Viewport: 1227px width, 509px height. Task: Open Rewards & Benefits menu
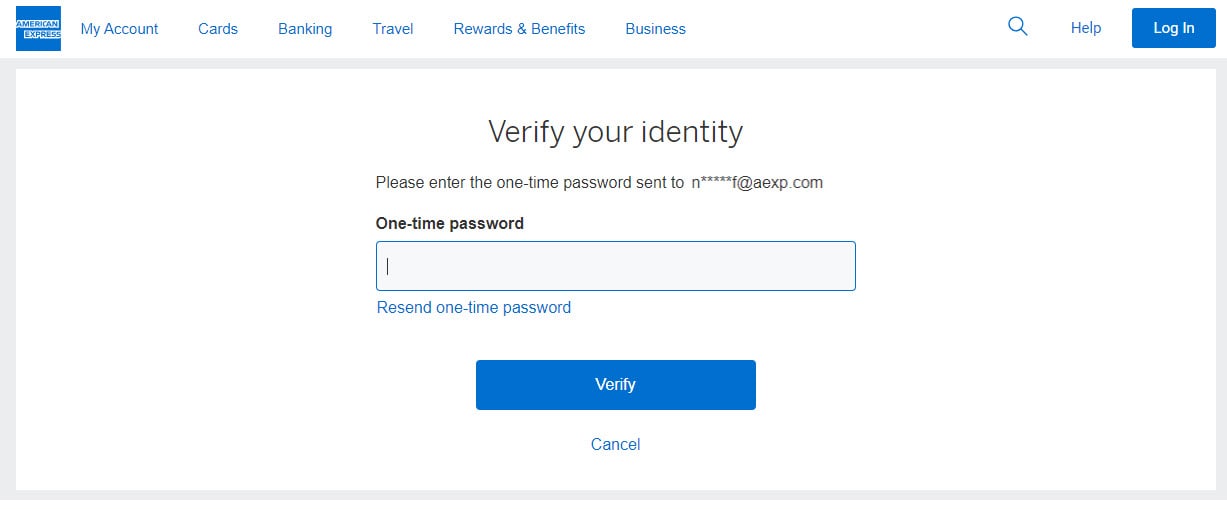click(x=519, y=29)
